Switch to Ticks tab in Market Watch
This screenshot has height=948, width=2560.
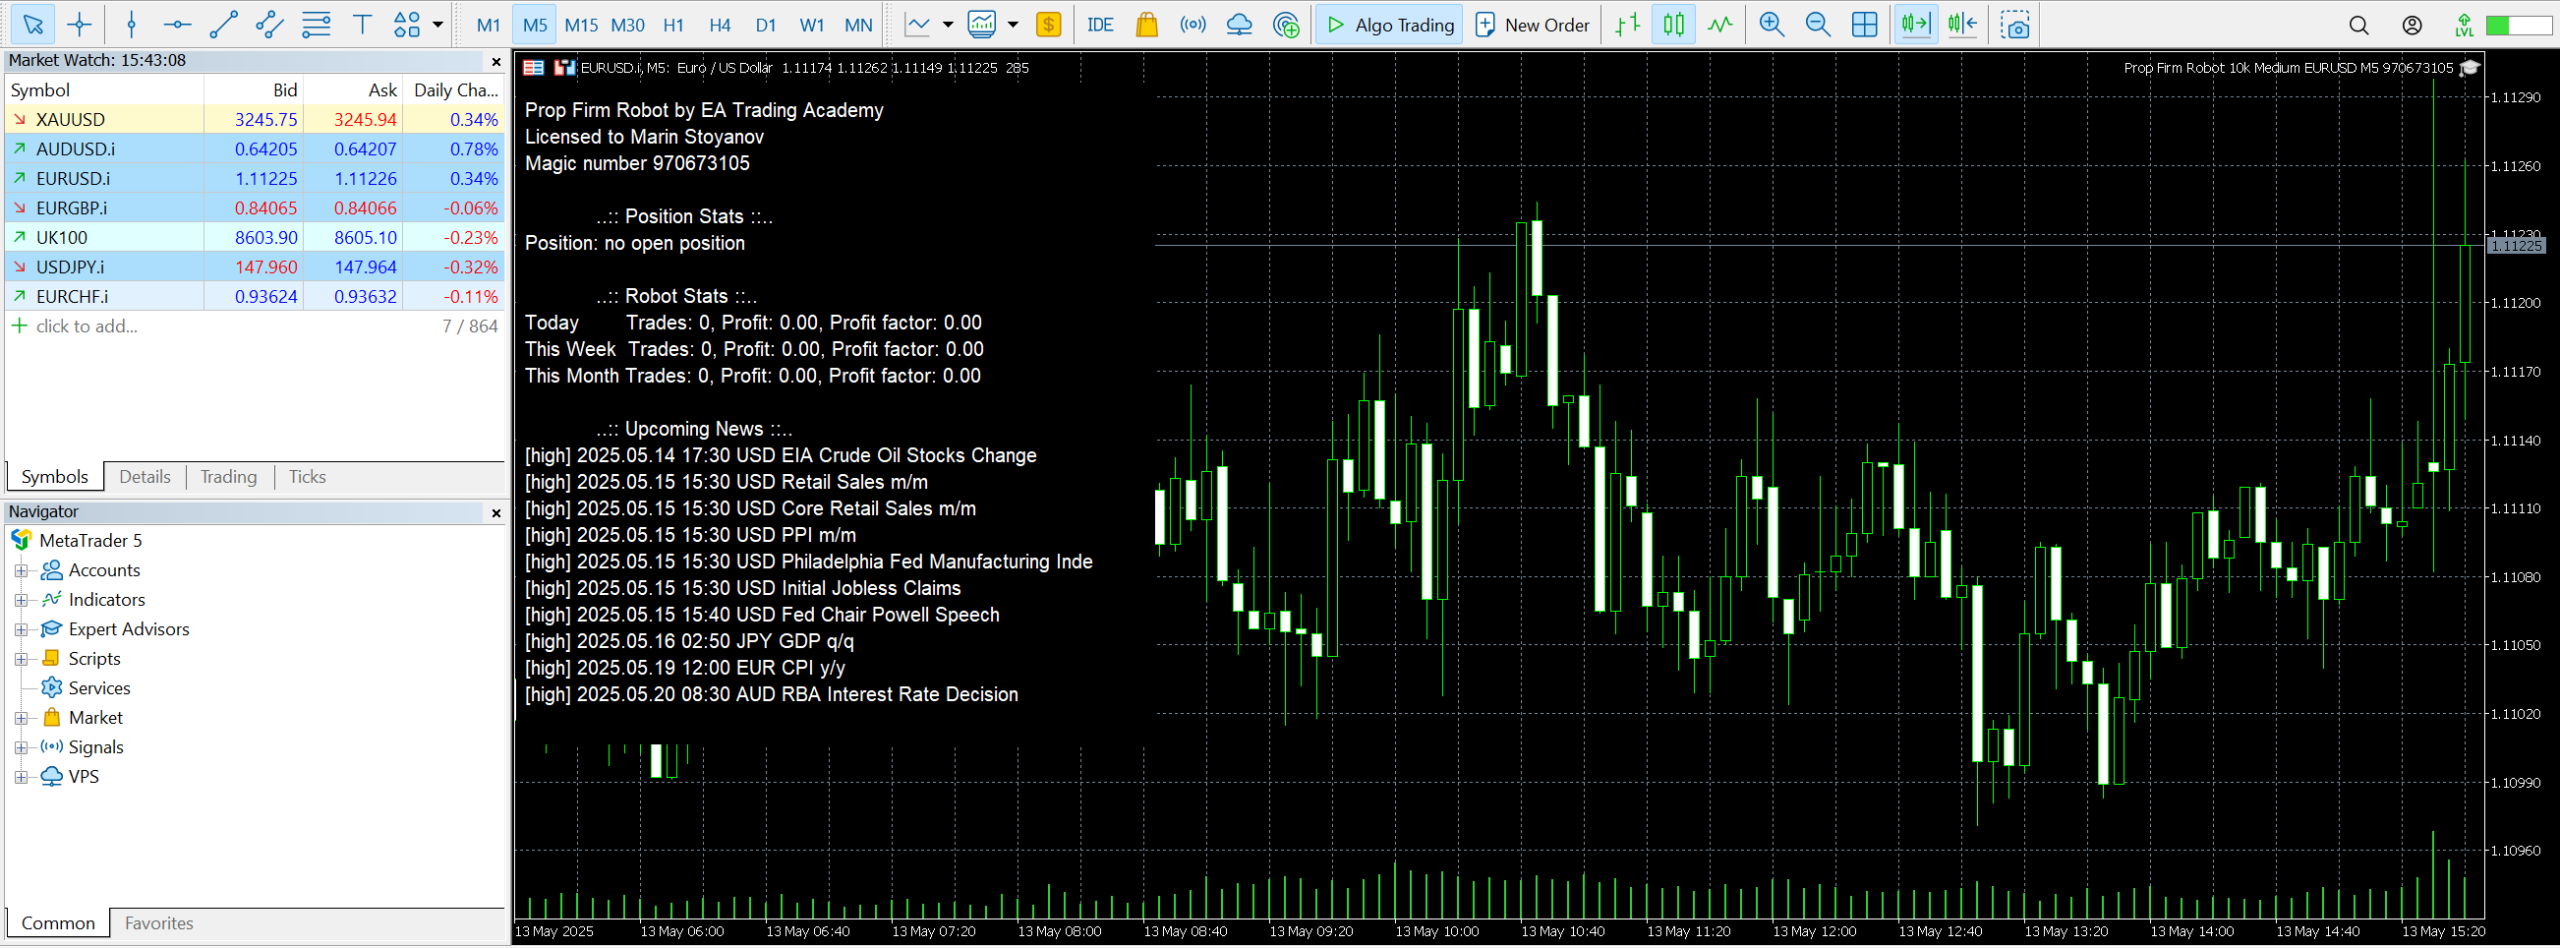[x=307, y=477]
